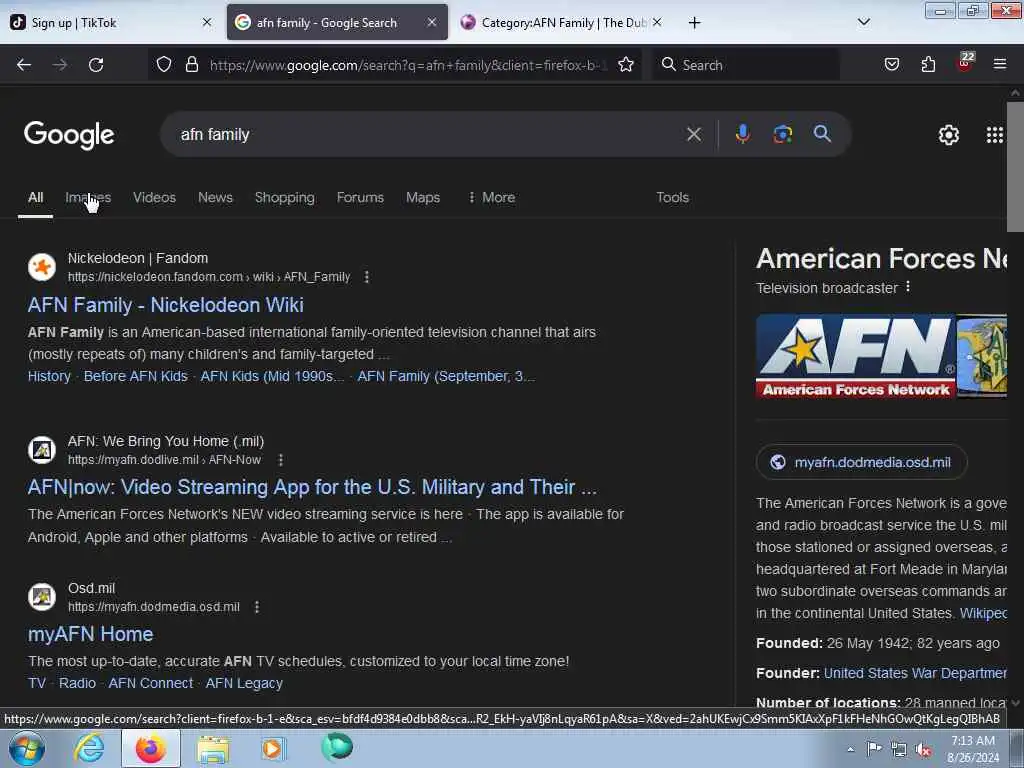Screen dimensions: 1024x768
Task: Open more options for AFN-Now result
Action: pos(281,460)
